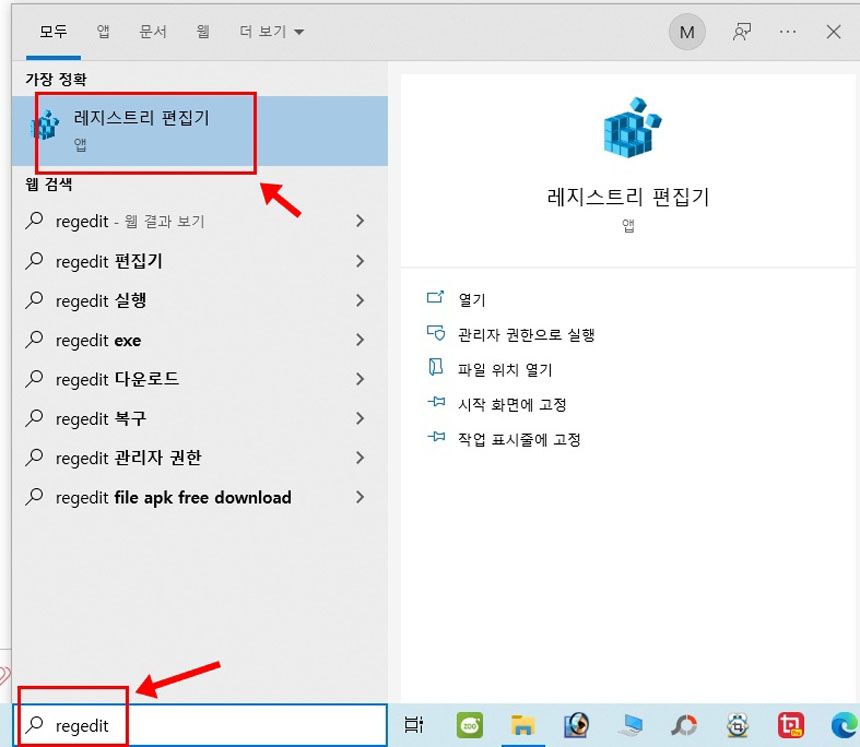This screenshot has width=860, height=747.
Task: Expand the regedit 웹 결과 보기 chevron
Action: click(360, 221)
